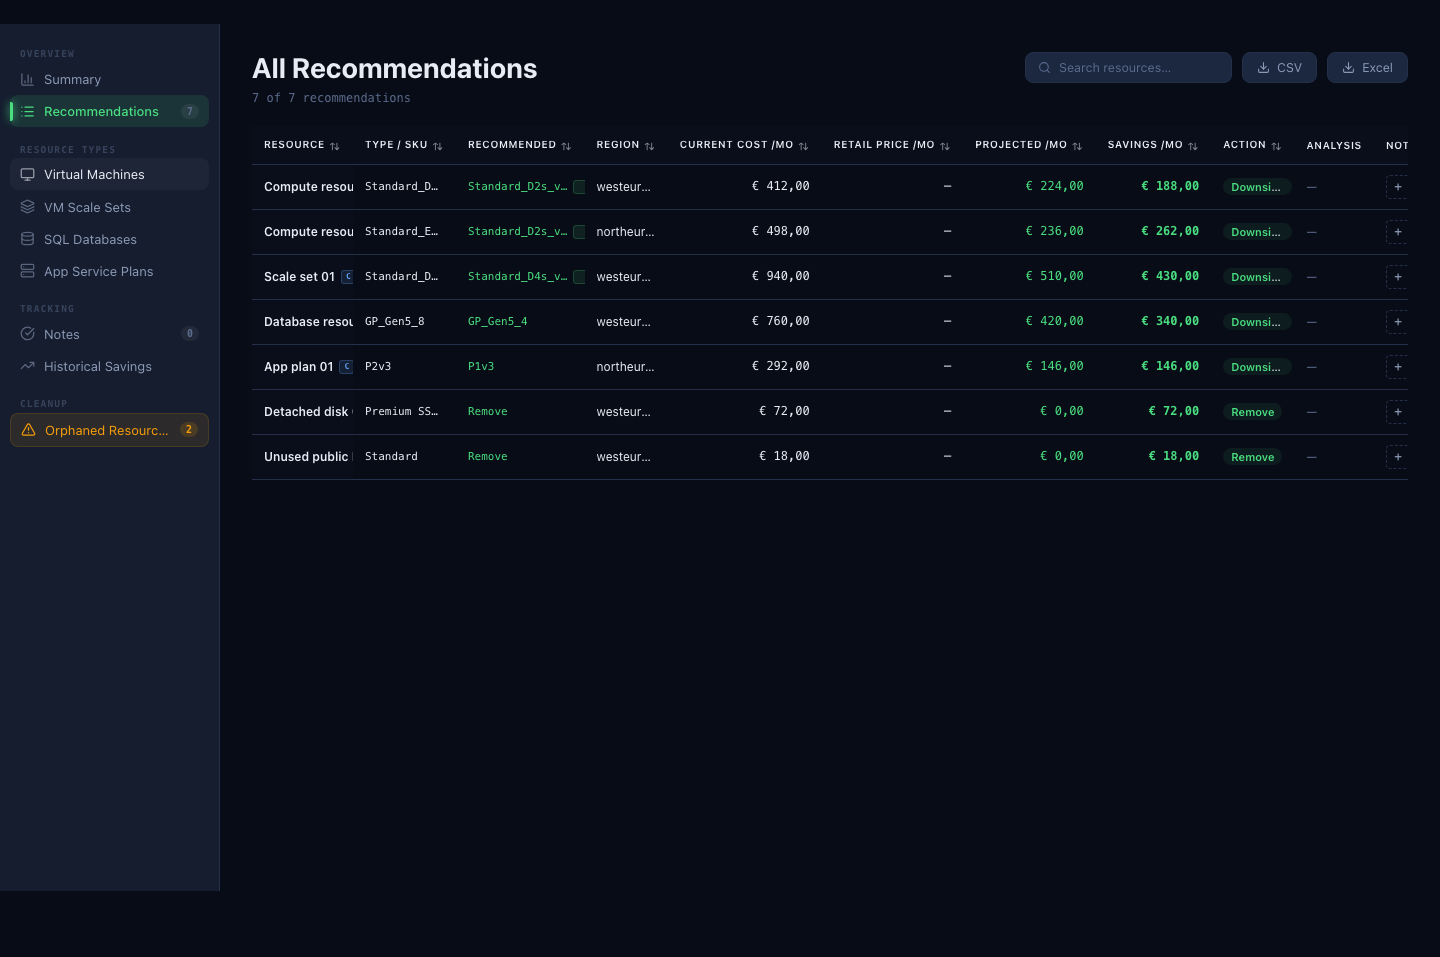Click savings value '€ 340,00'
This screenshot has width=1440, height=957.
point(1170,322)
